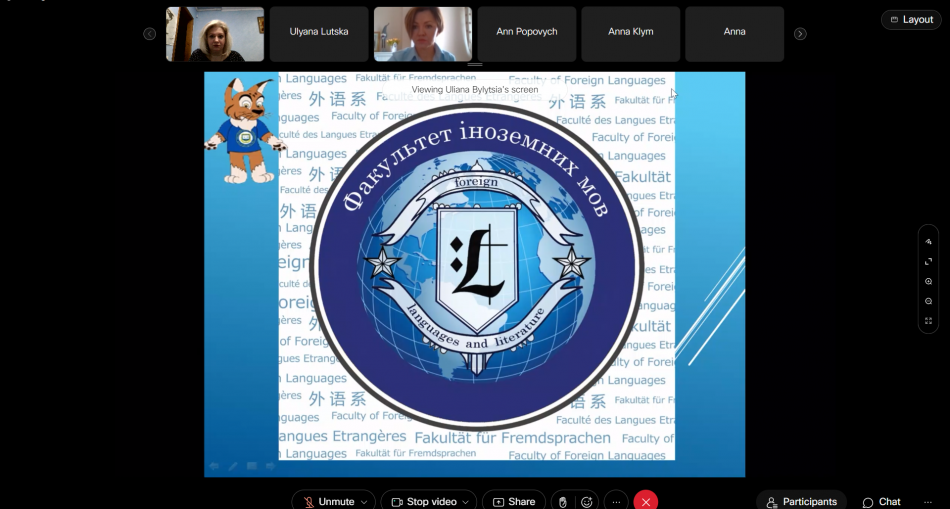Open the reactions smiley menu
This screenshot has width=950, height=509.
click(587, 501)
